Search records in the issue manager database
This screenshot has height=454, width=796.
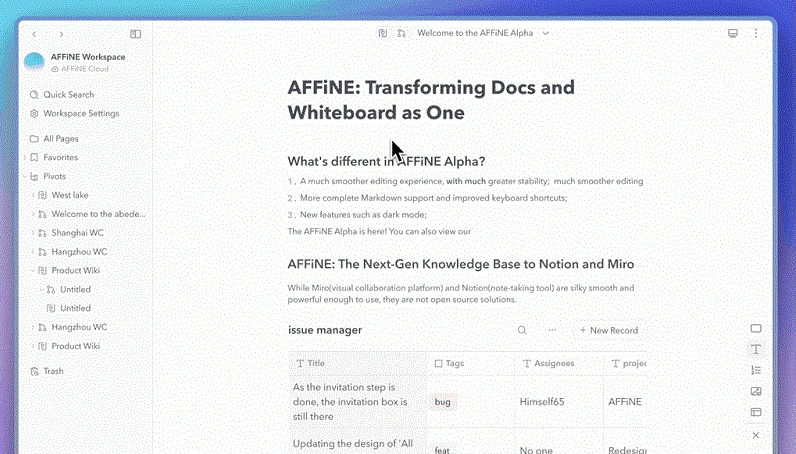(522, 330)
